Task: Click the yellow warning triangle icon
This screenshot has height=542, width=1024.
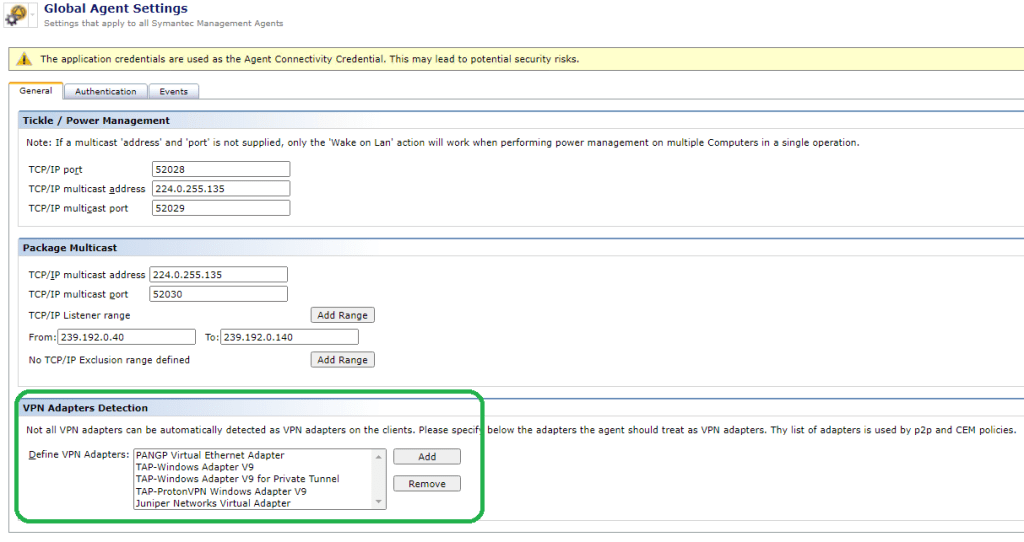Action: (24, 59)
